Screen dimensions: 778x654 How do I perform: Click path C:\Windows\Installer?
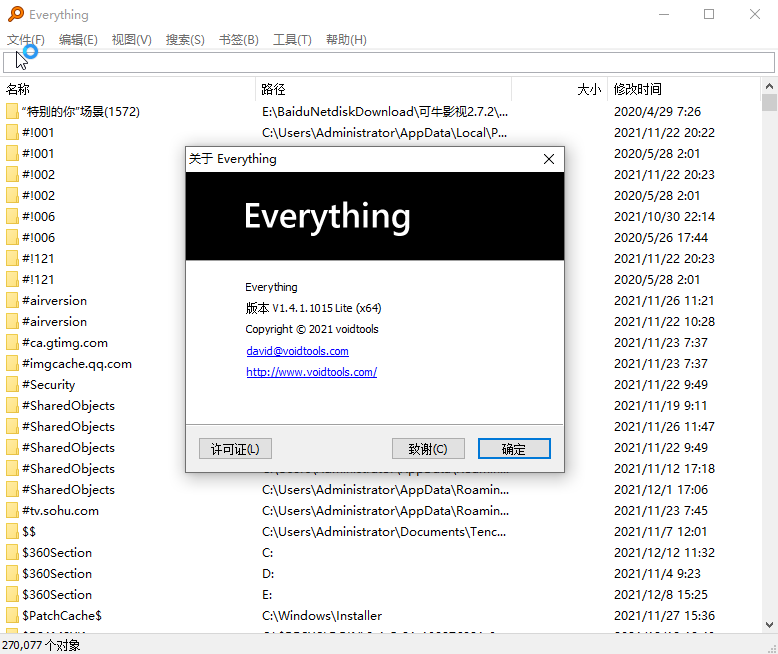tap(322, 616)
